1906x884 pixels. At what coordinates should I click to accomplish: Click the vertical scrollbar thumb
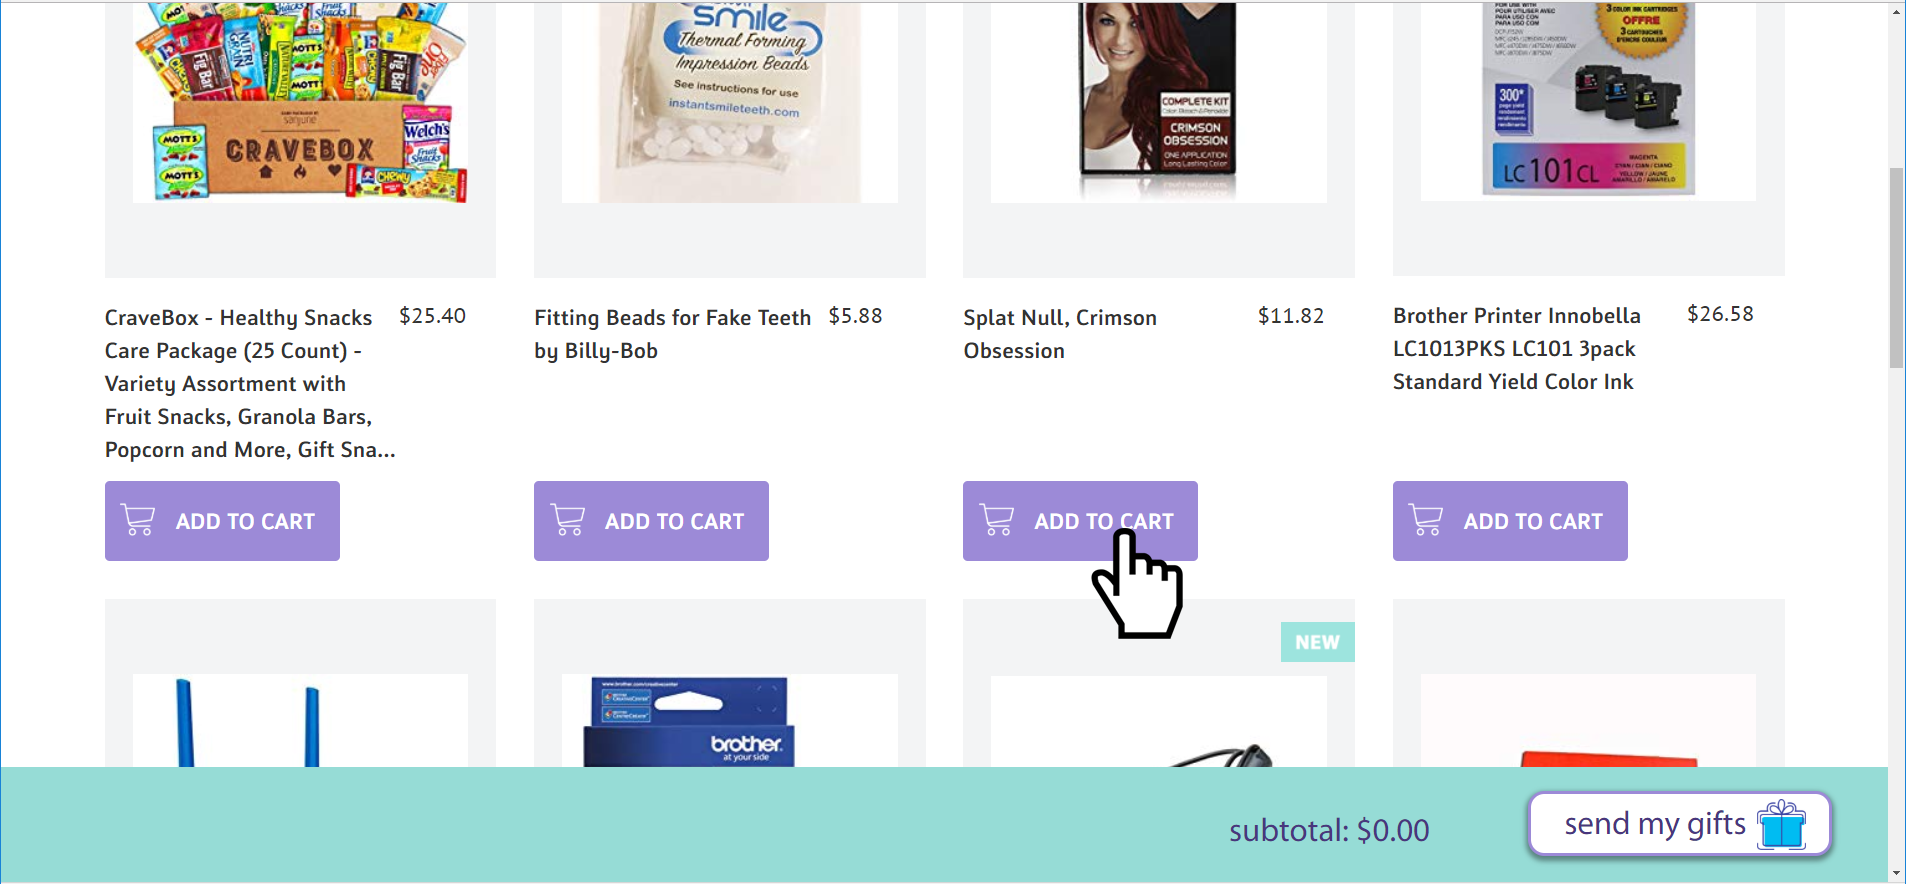click(x=1896, y=268)
